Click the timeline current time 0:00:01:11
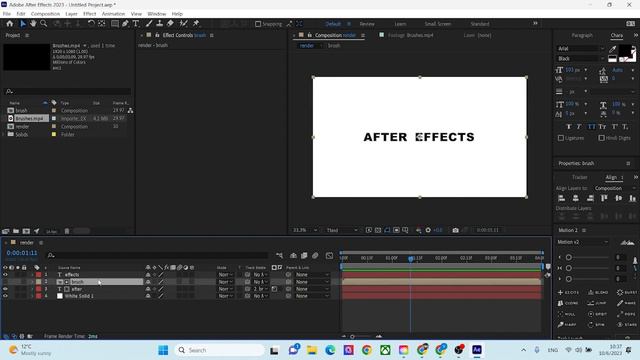 pyautogui.click(x=22, y=253)
